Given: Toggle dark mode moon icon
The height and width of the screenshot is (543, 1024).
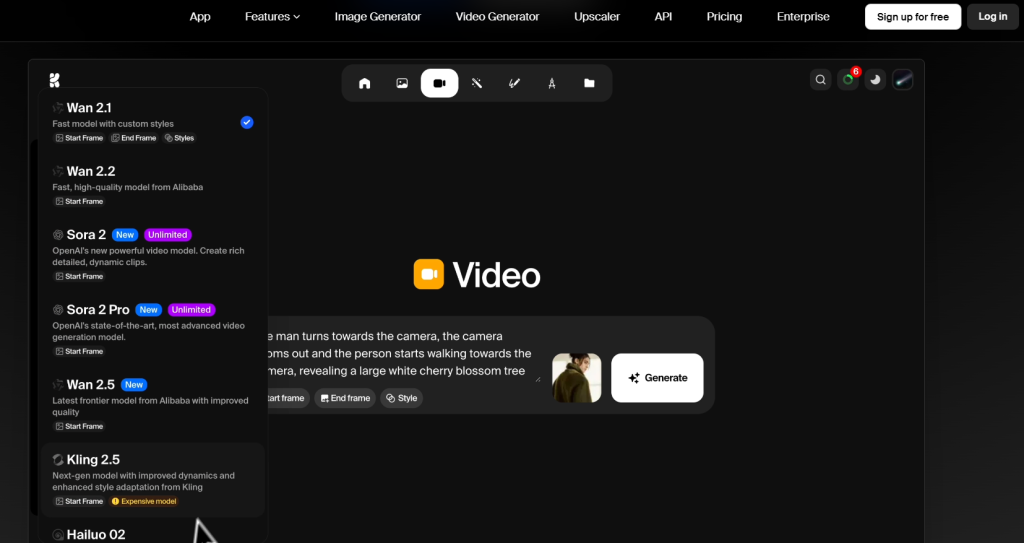Looking at the screenshot, I should tap(875, 80).
